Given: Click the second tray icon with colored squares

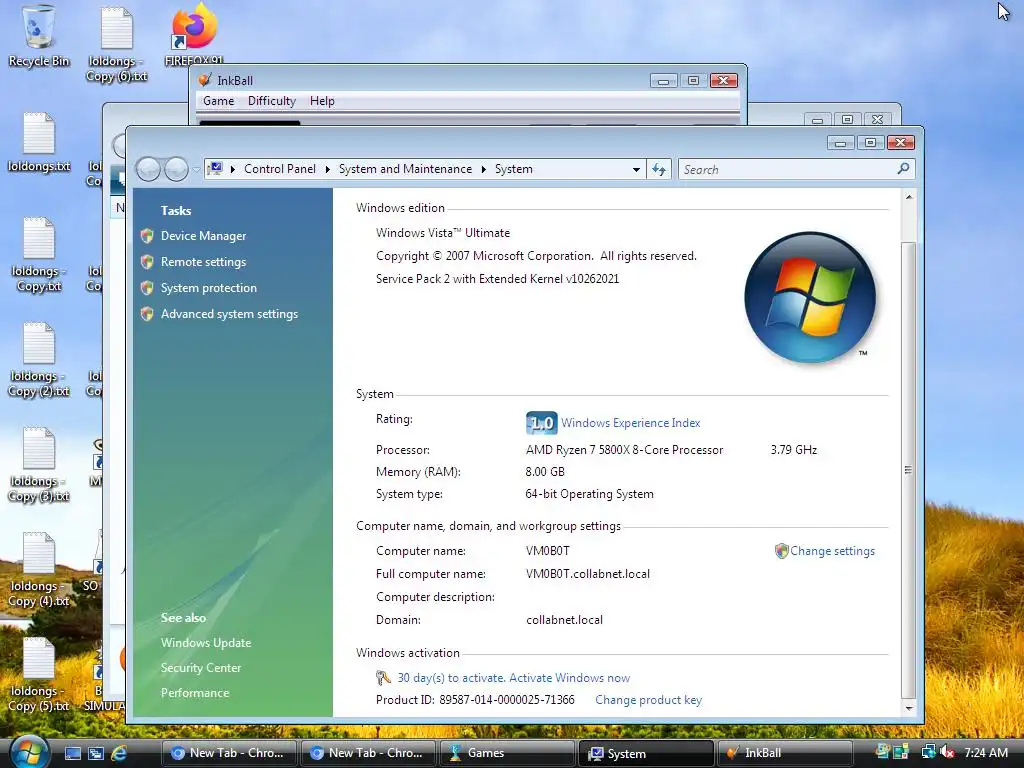Looking at the screenshot, I should coord(901,752).
